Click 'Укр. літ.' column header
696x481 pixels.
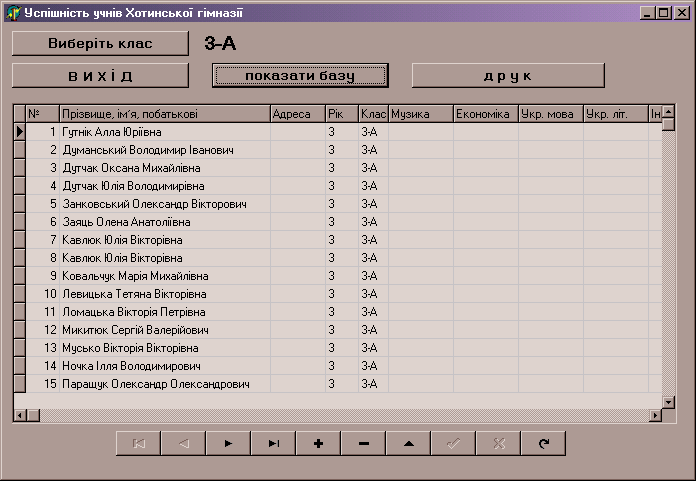click(616, 114)
